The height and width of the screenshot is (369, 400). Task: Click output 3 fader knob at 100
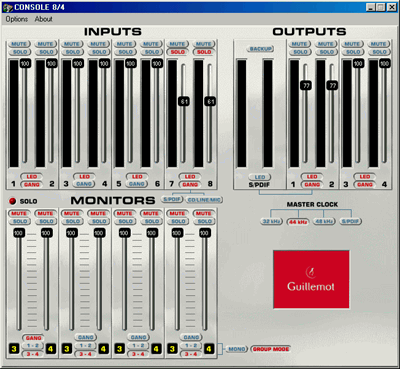(x=358, y=64)
